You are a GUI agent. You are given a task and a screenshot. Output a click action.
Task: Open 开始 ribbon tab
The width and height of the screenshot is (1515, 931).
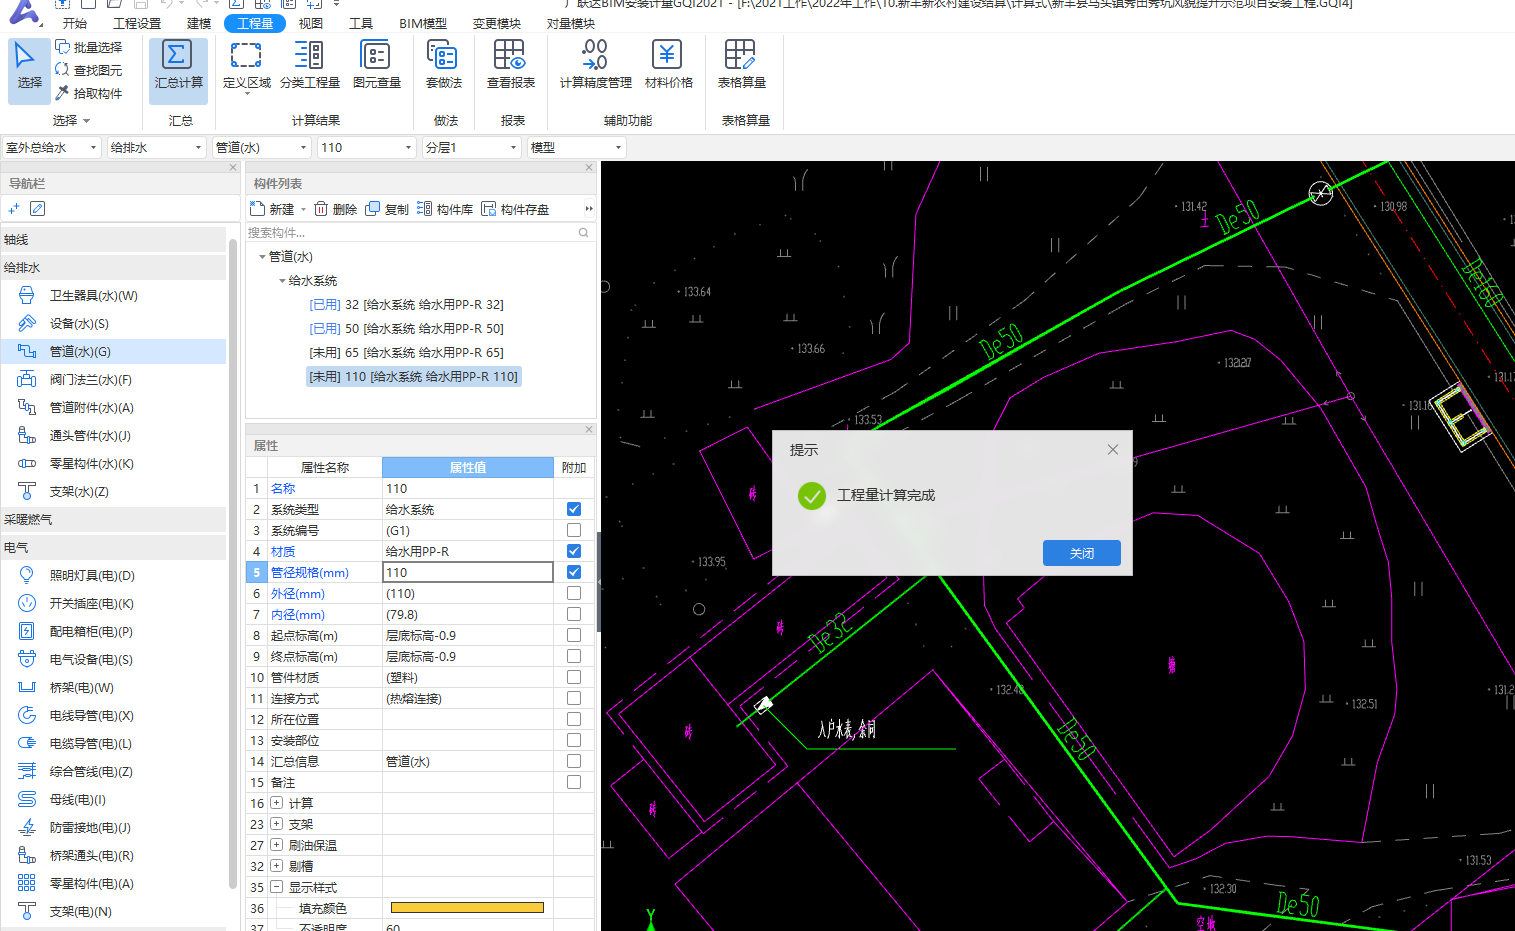click(x=75, y=23)
